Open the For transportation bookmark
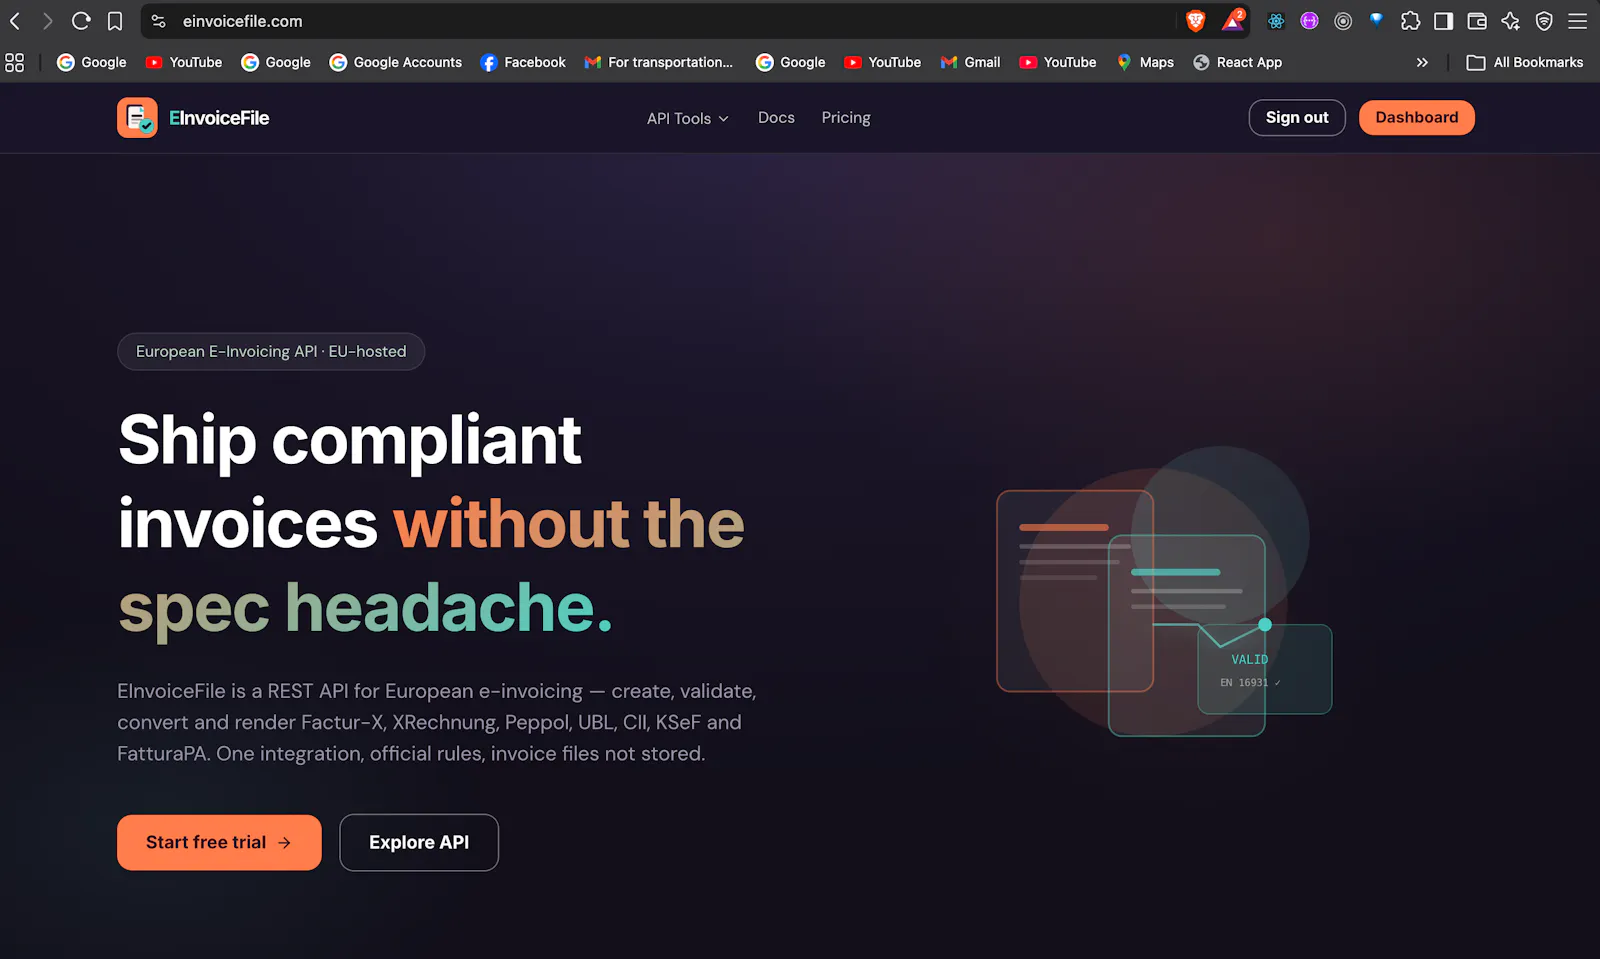 [x=659, y=62]
